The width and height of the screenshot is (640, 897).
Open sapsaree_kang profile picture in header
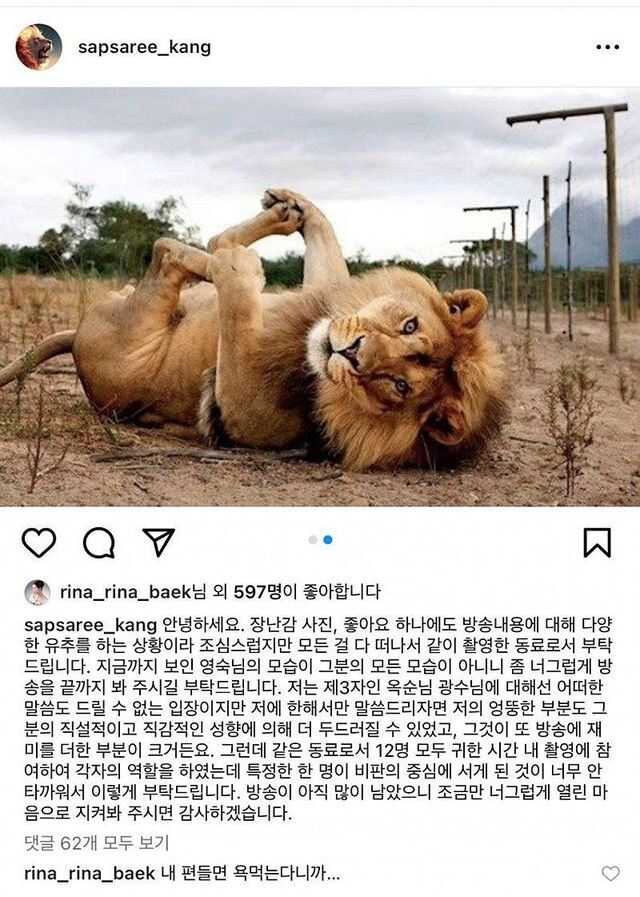(x=38, y=47)
